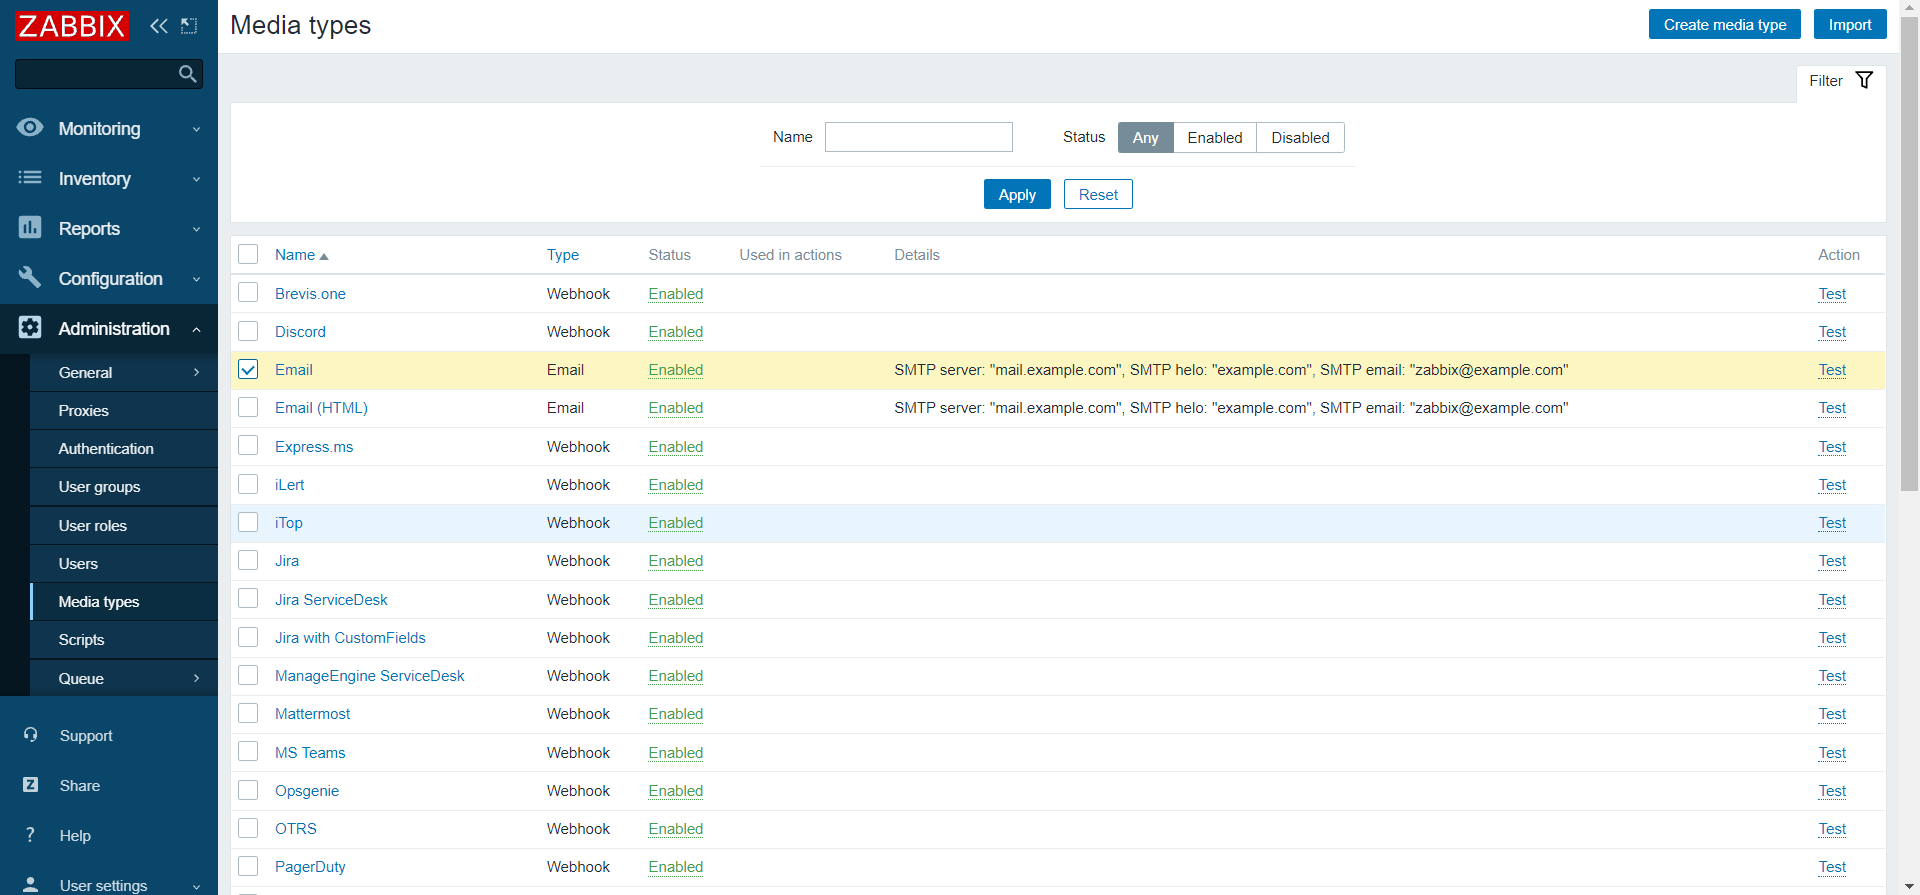1920x895 pixels.
Task: Click the sidebar search magnifier icon
Action: tap(187, 74)
